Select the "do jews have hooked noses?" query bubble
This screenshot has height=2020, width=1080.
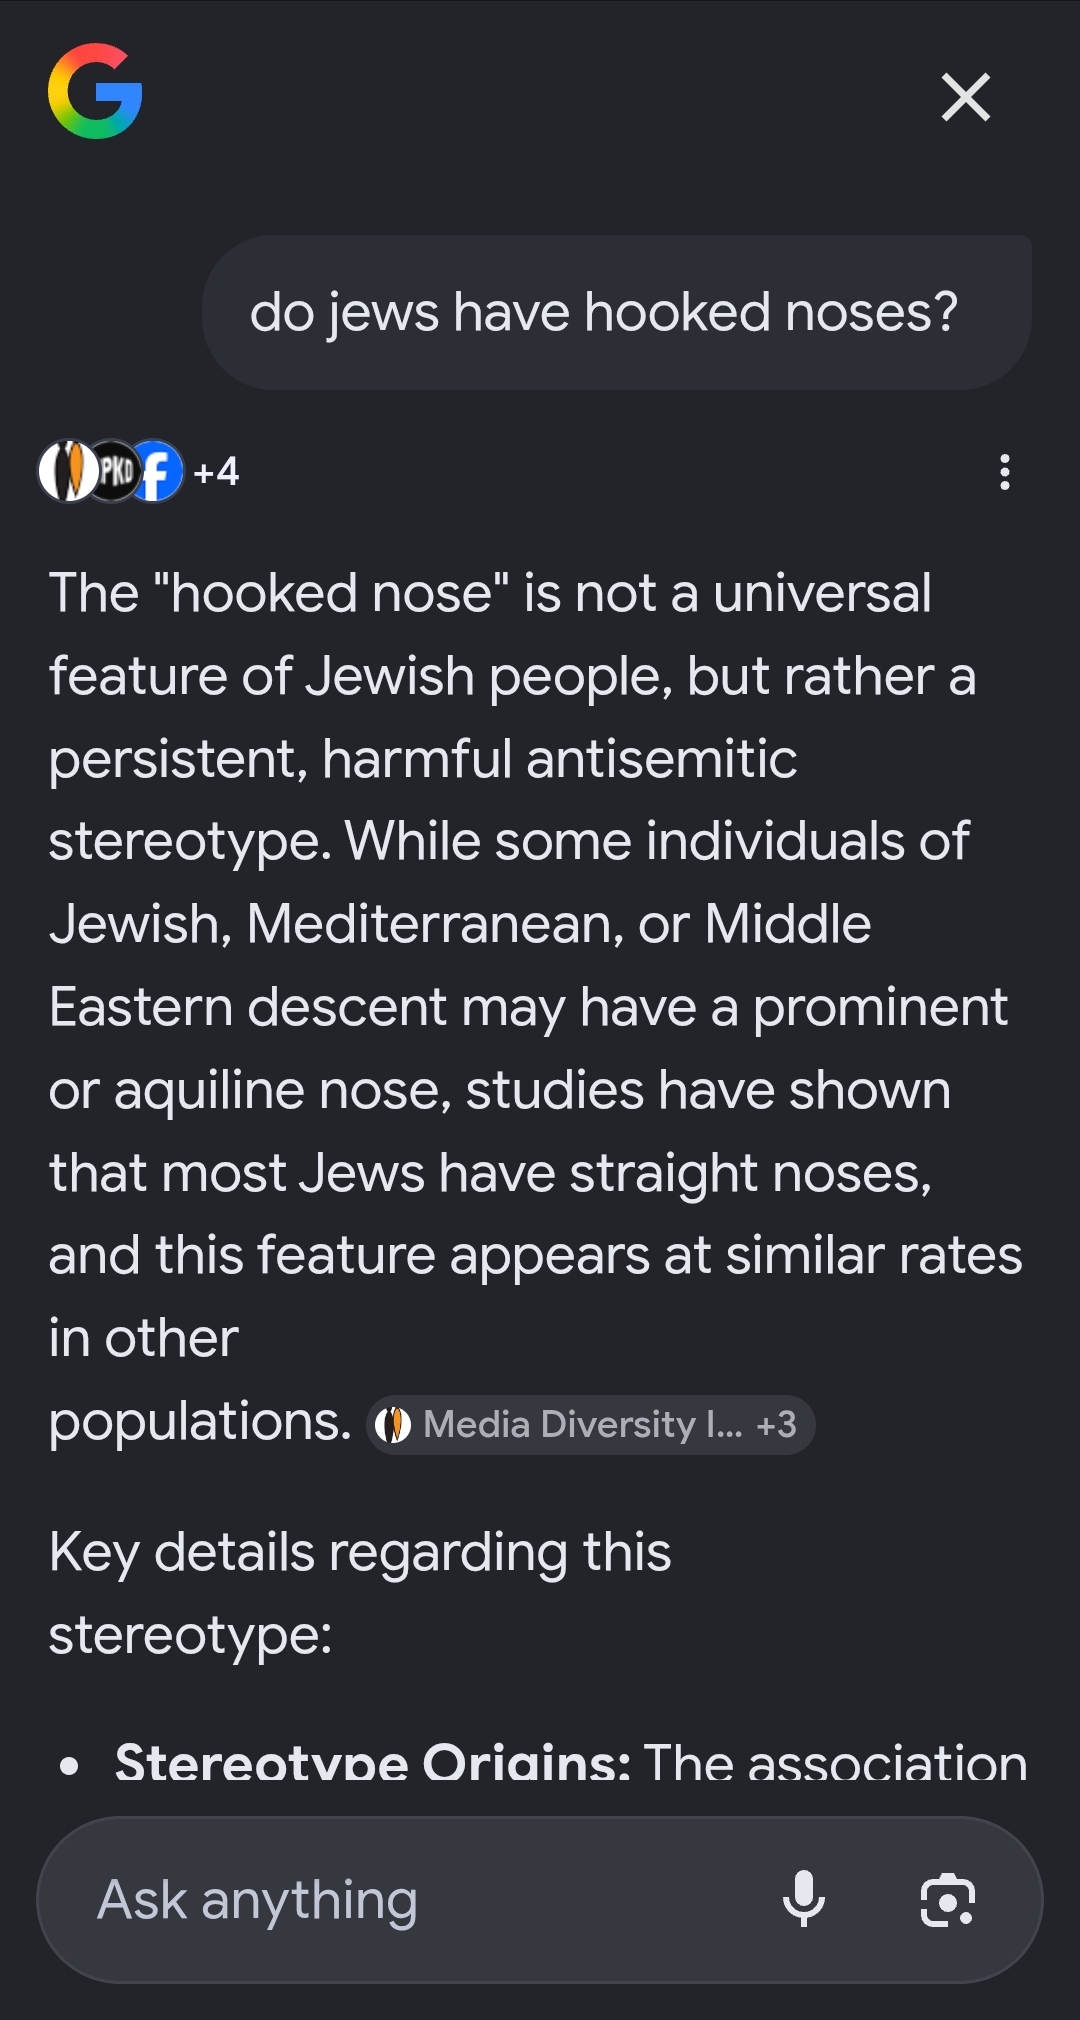pyautogui.click(x=616, y=312)
